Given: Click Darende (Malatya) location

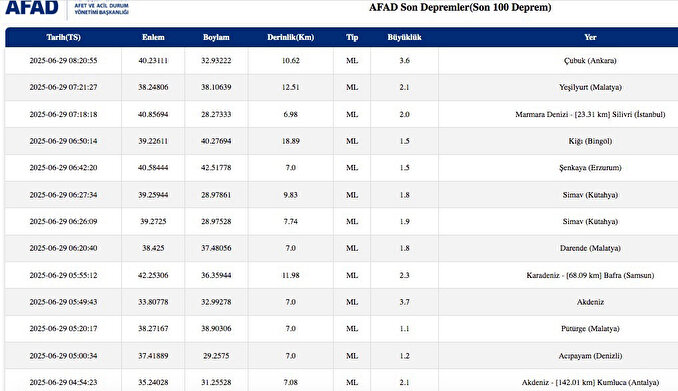Looking at the screenshot, I should [590, 248].
